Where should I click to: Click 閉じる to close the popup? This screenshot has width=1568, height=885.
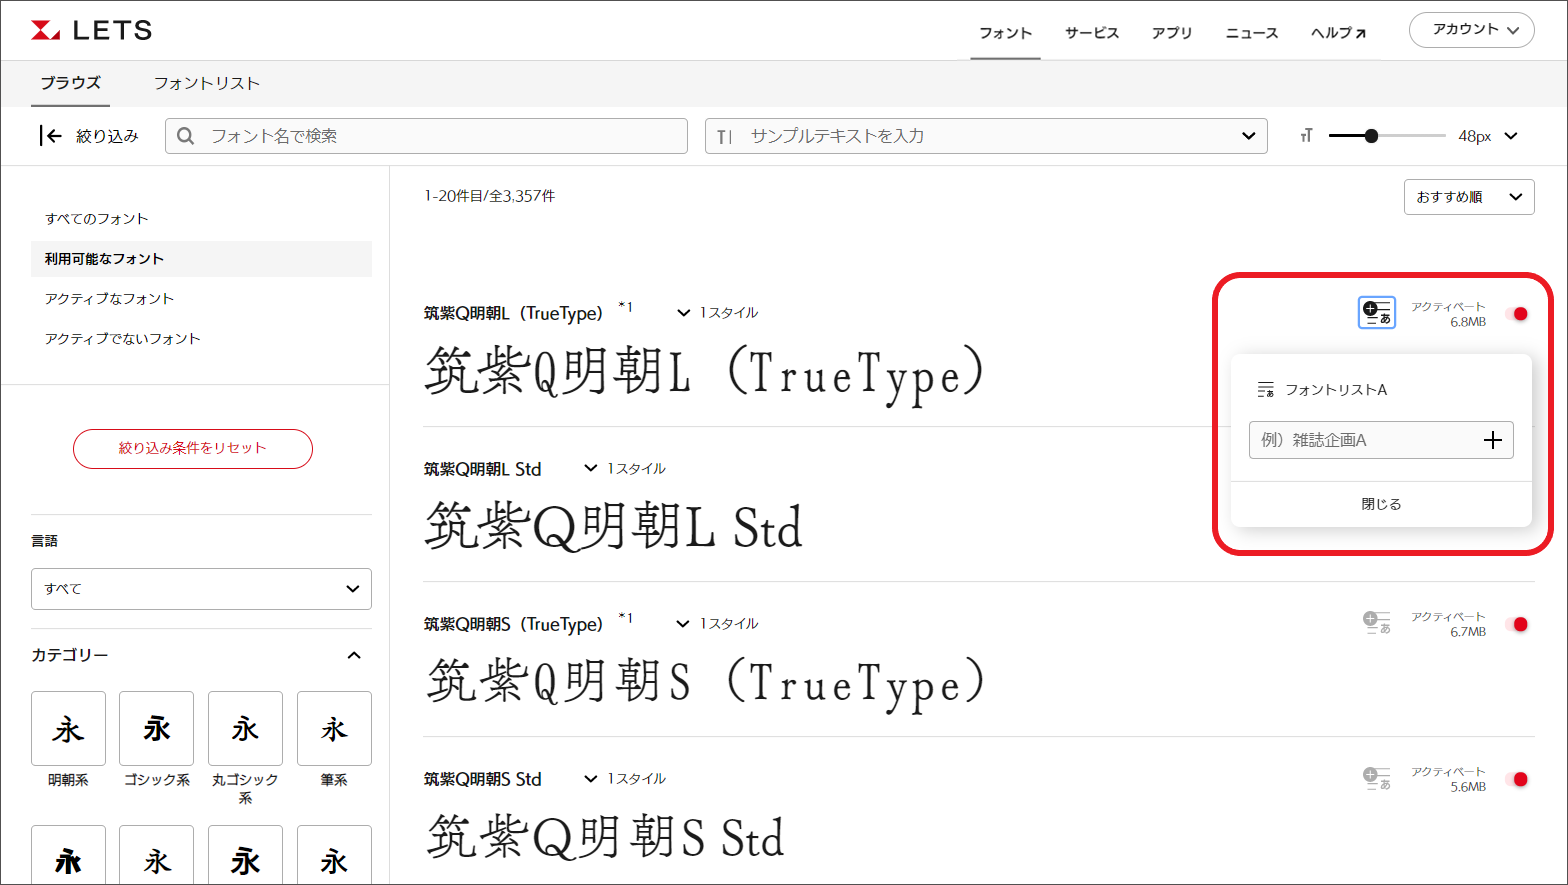point(1381,504)
